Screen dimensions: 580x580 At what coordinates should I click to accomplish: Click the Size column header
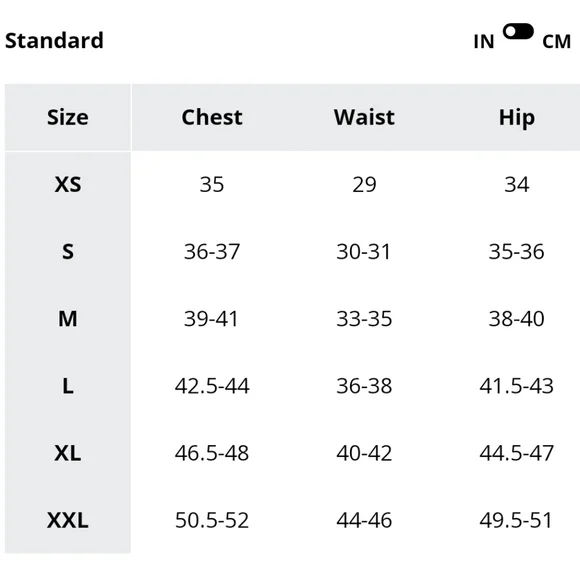click(x=68, y=118)
